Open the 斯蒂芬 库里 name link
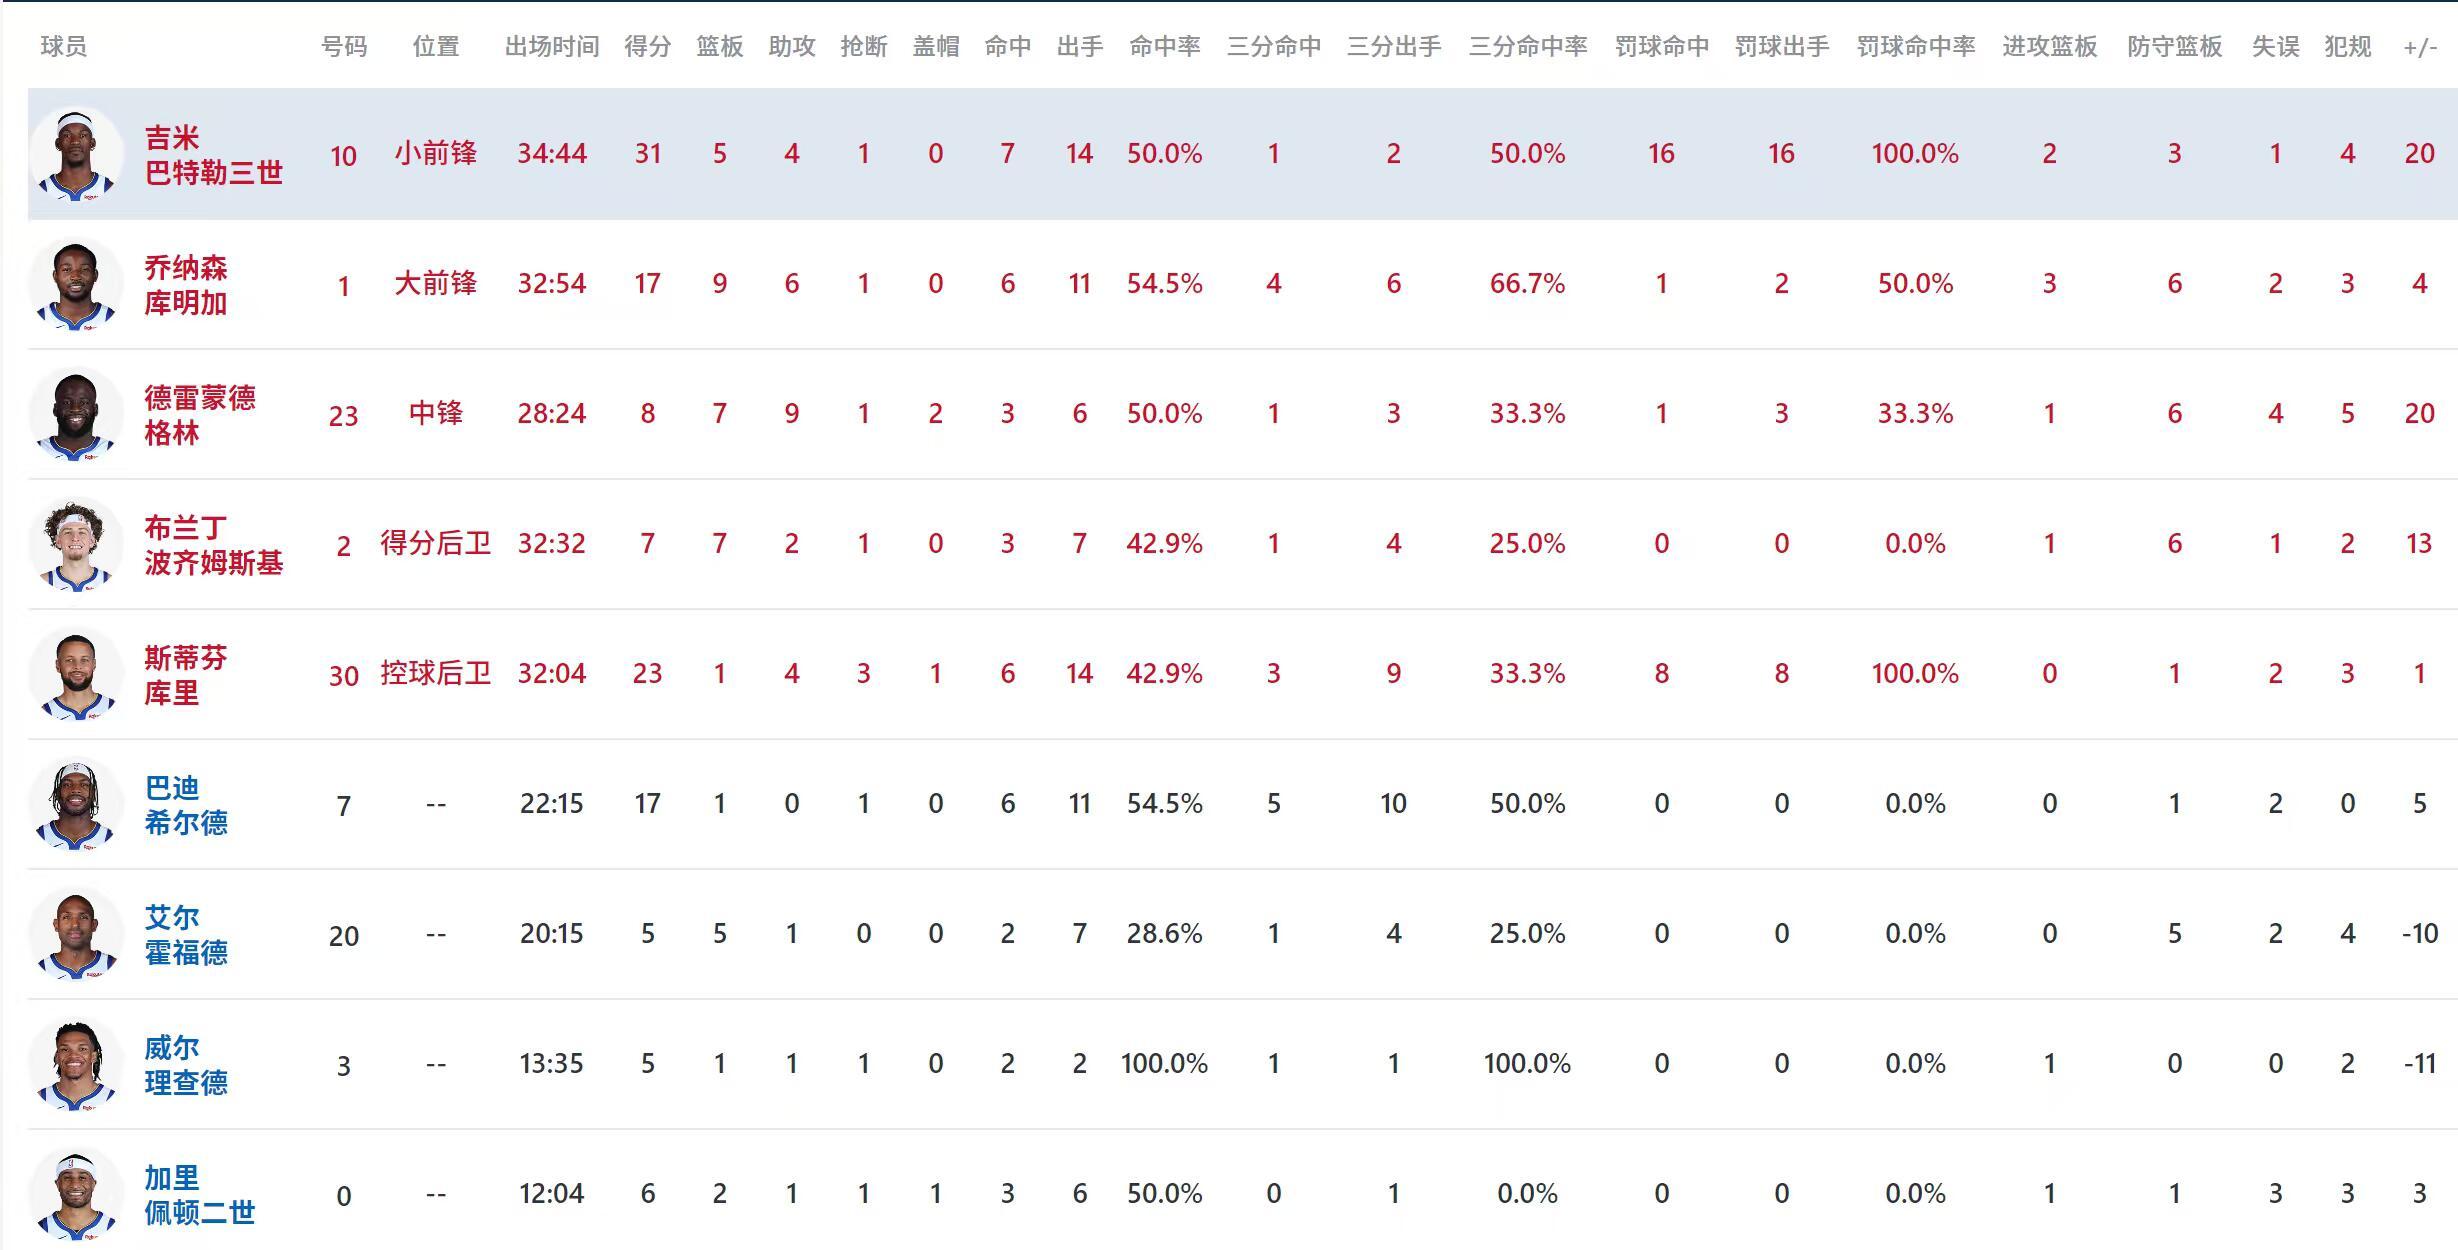 [x=185, y=675]
